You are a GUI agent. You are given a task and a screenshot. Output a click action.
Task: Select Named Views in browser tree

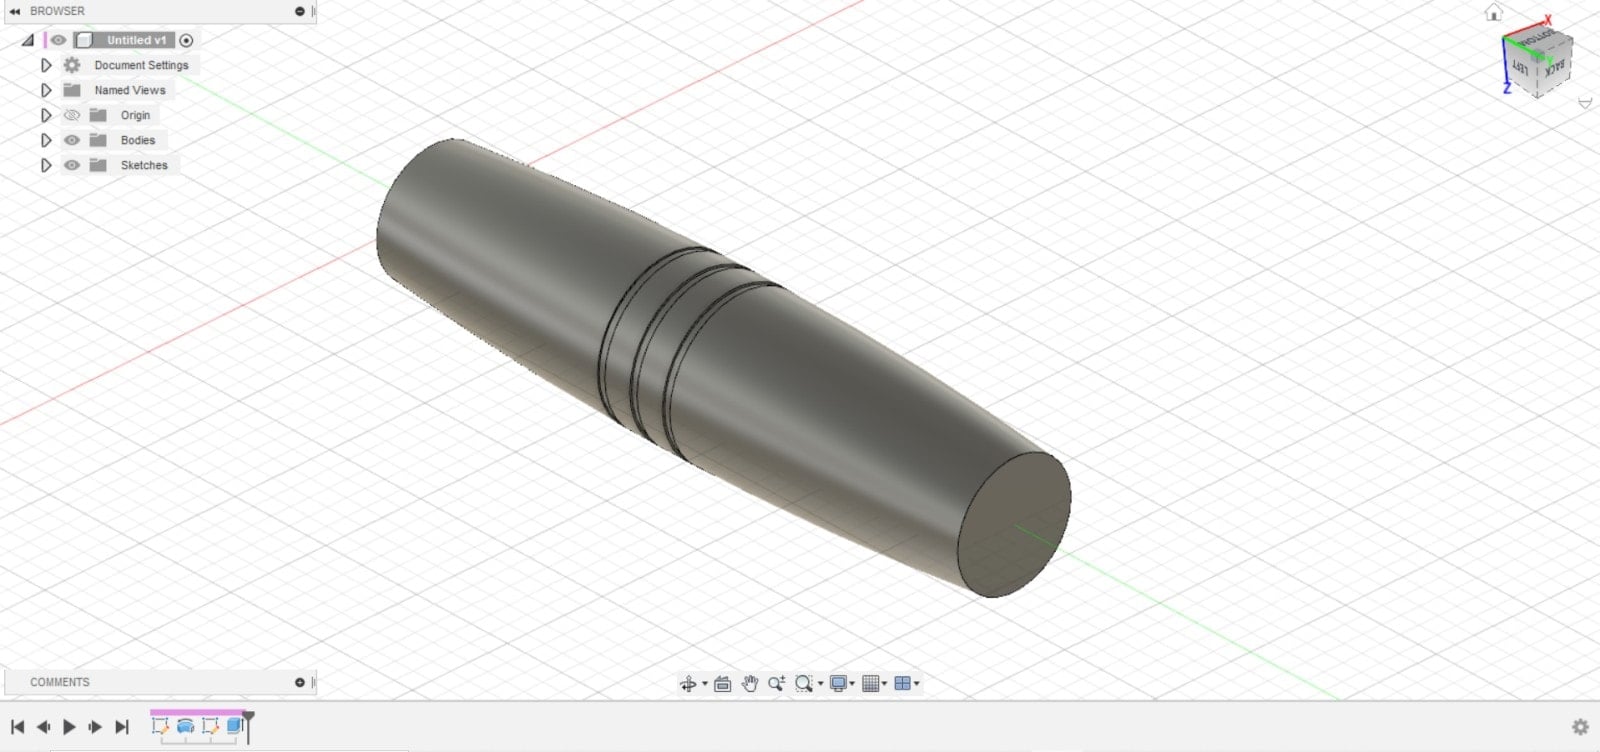(130, 90)
